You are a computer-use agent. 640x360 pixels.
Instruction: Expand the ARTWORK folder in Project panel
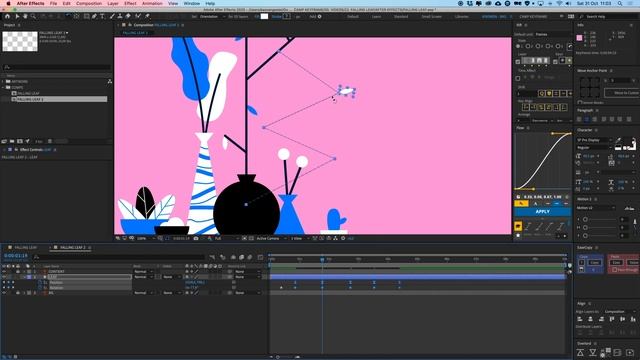coord(3,82)
